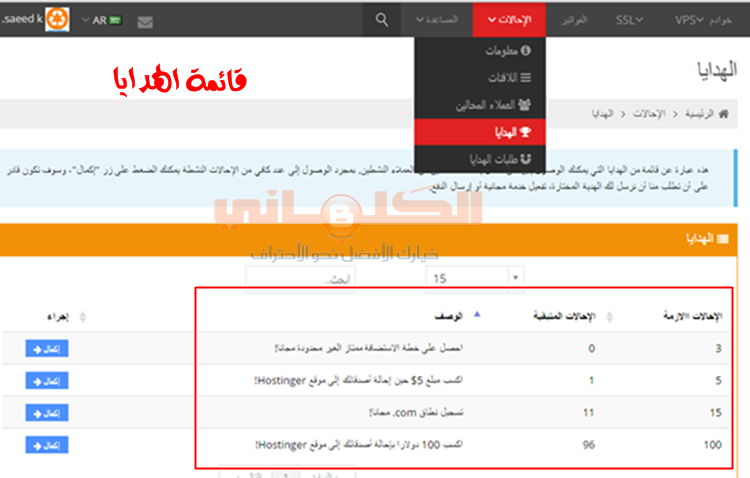Screen dimensions: 750x478
Task: Sort by الإحالات اللازمة column
Action: coord(693,316)
